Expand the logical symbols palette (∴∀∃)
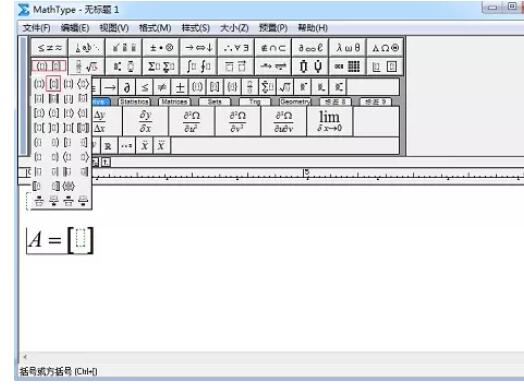The height and width of the screenshot is (386, 524). [236, 48]
